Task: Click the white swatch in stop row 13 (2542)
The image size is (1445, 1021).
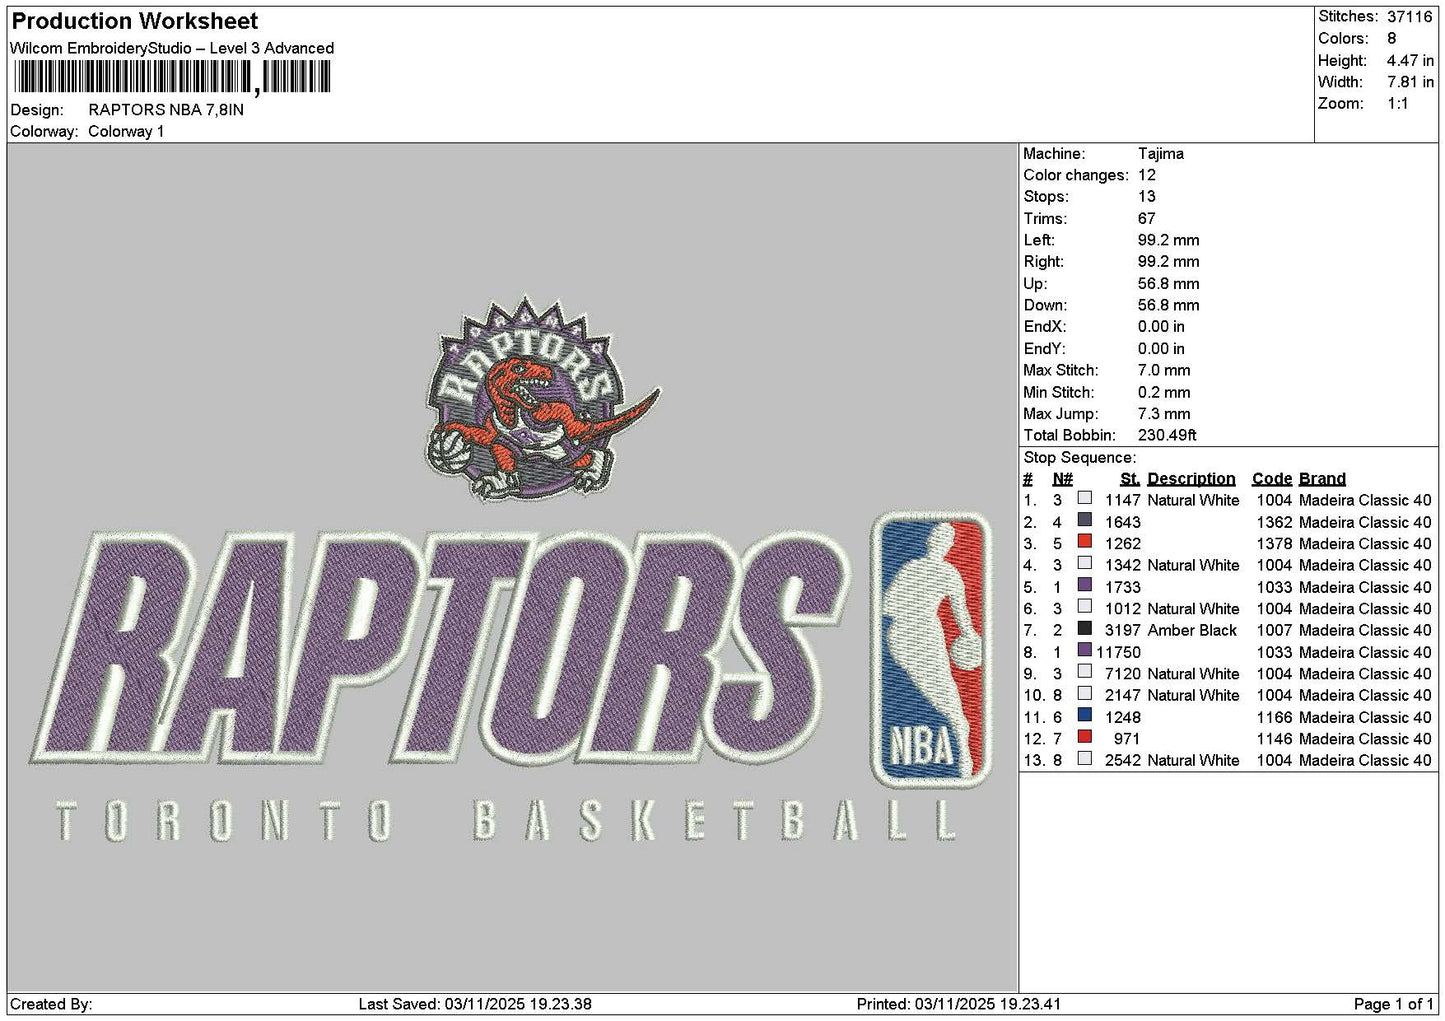Action: point(1085,759)
